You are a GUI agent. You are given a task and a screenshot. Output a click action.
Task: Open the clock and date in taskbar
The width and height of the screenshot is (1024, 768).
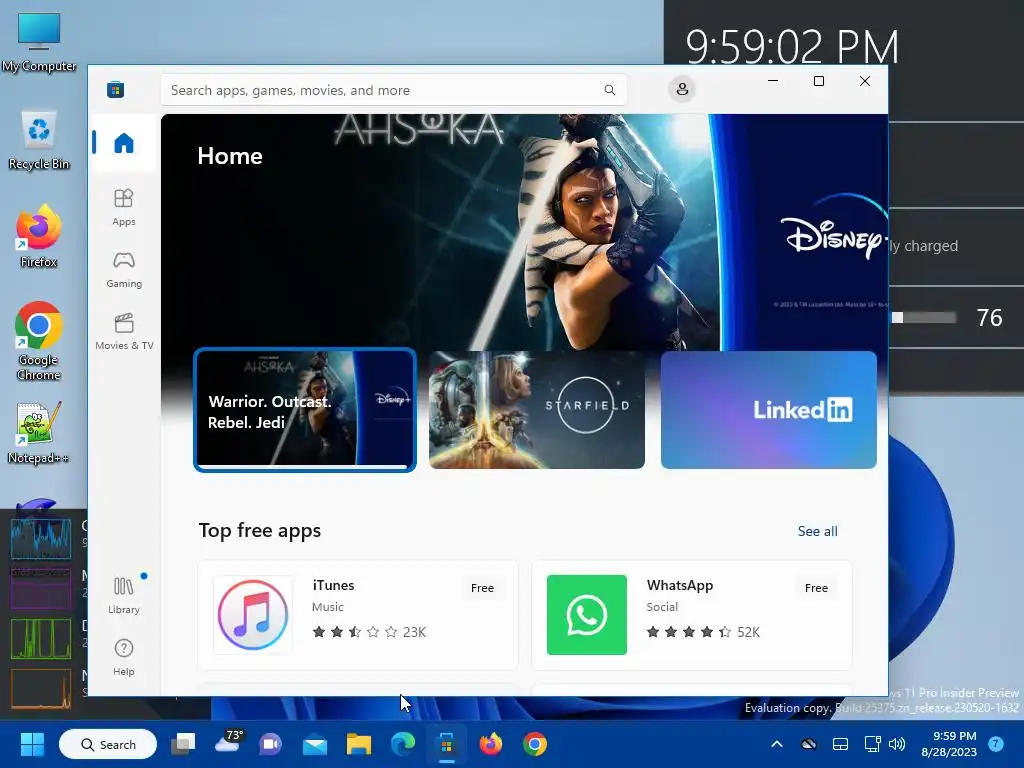click(949, 744)
